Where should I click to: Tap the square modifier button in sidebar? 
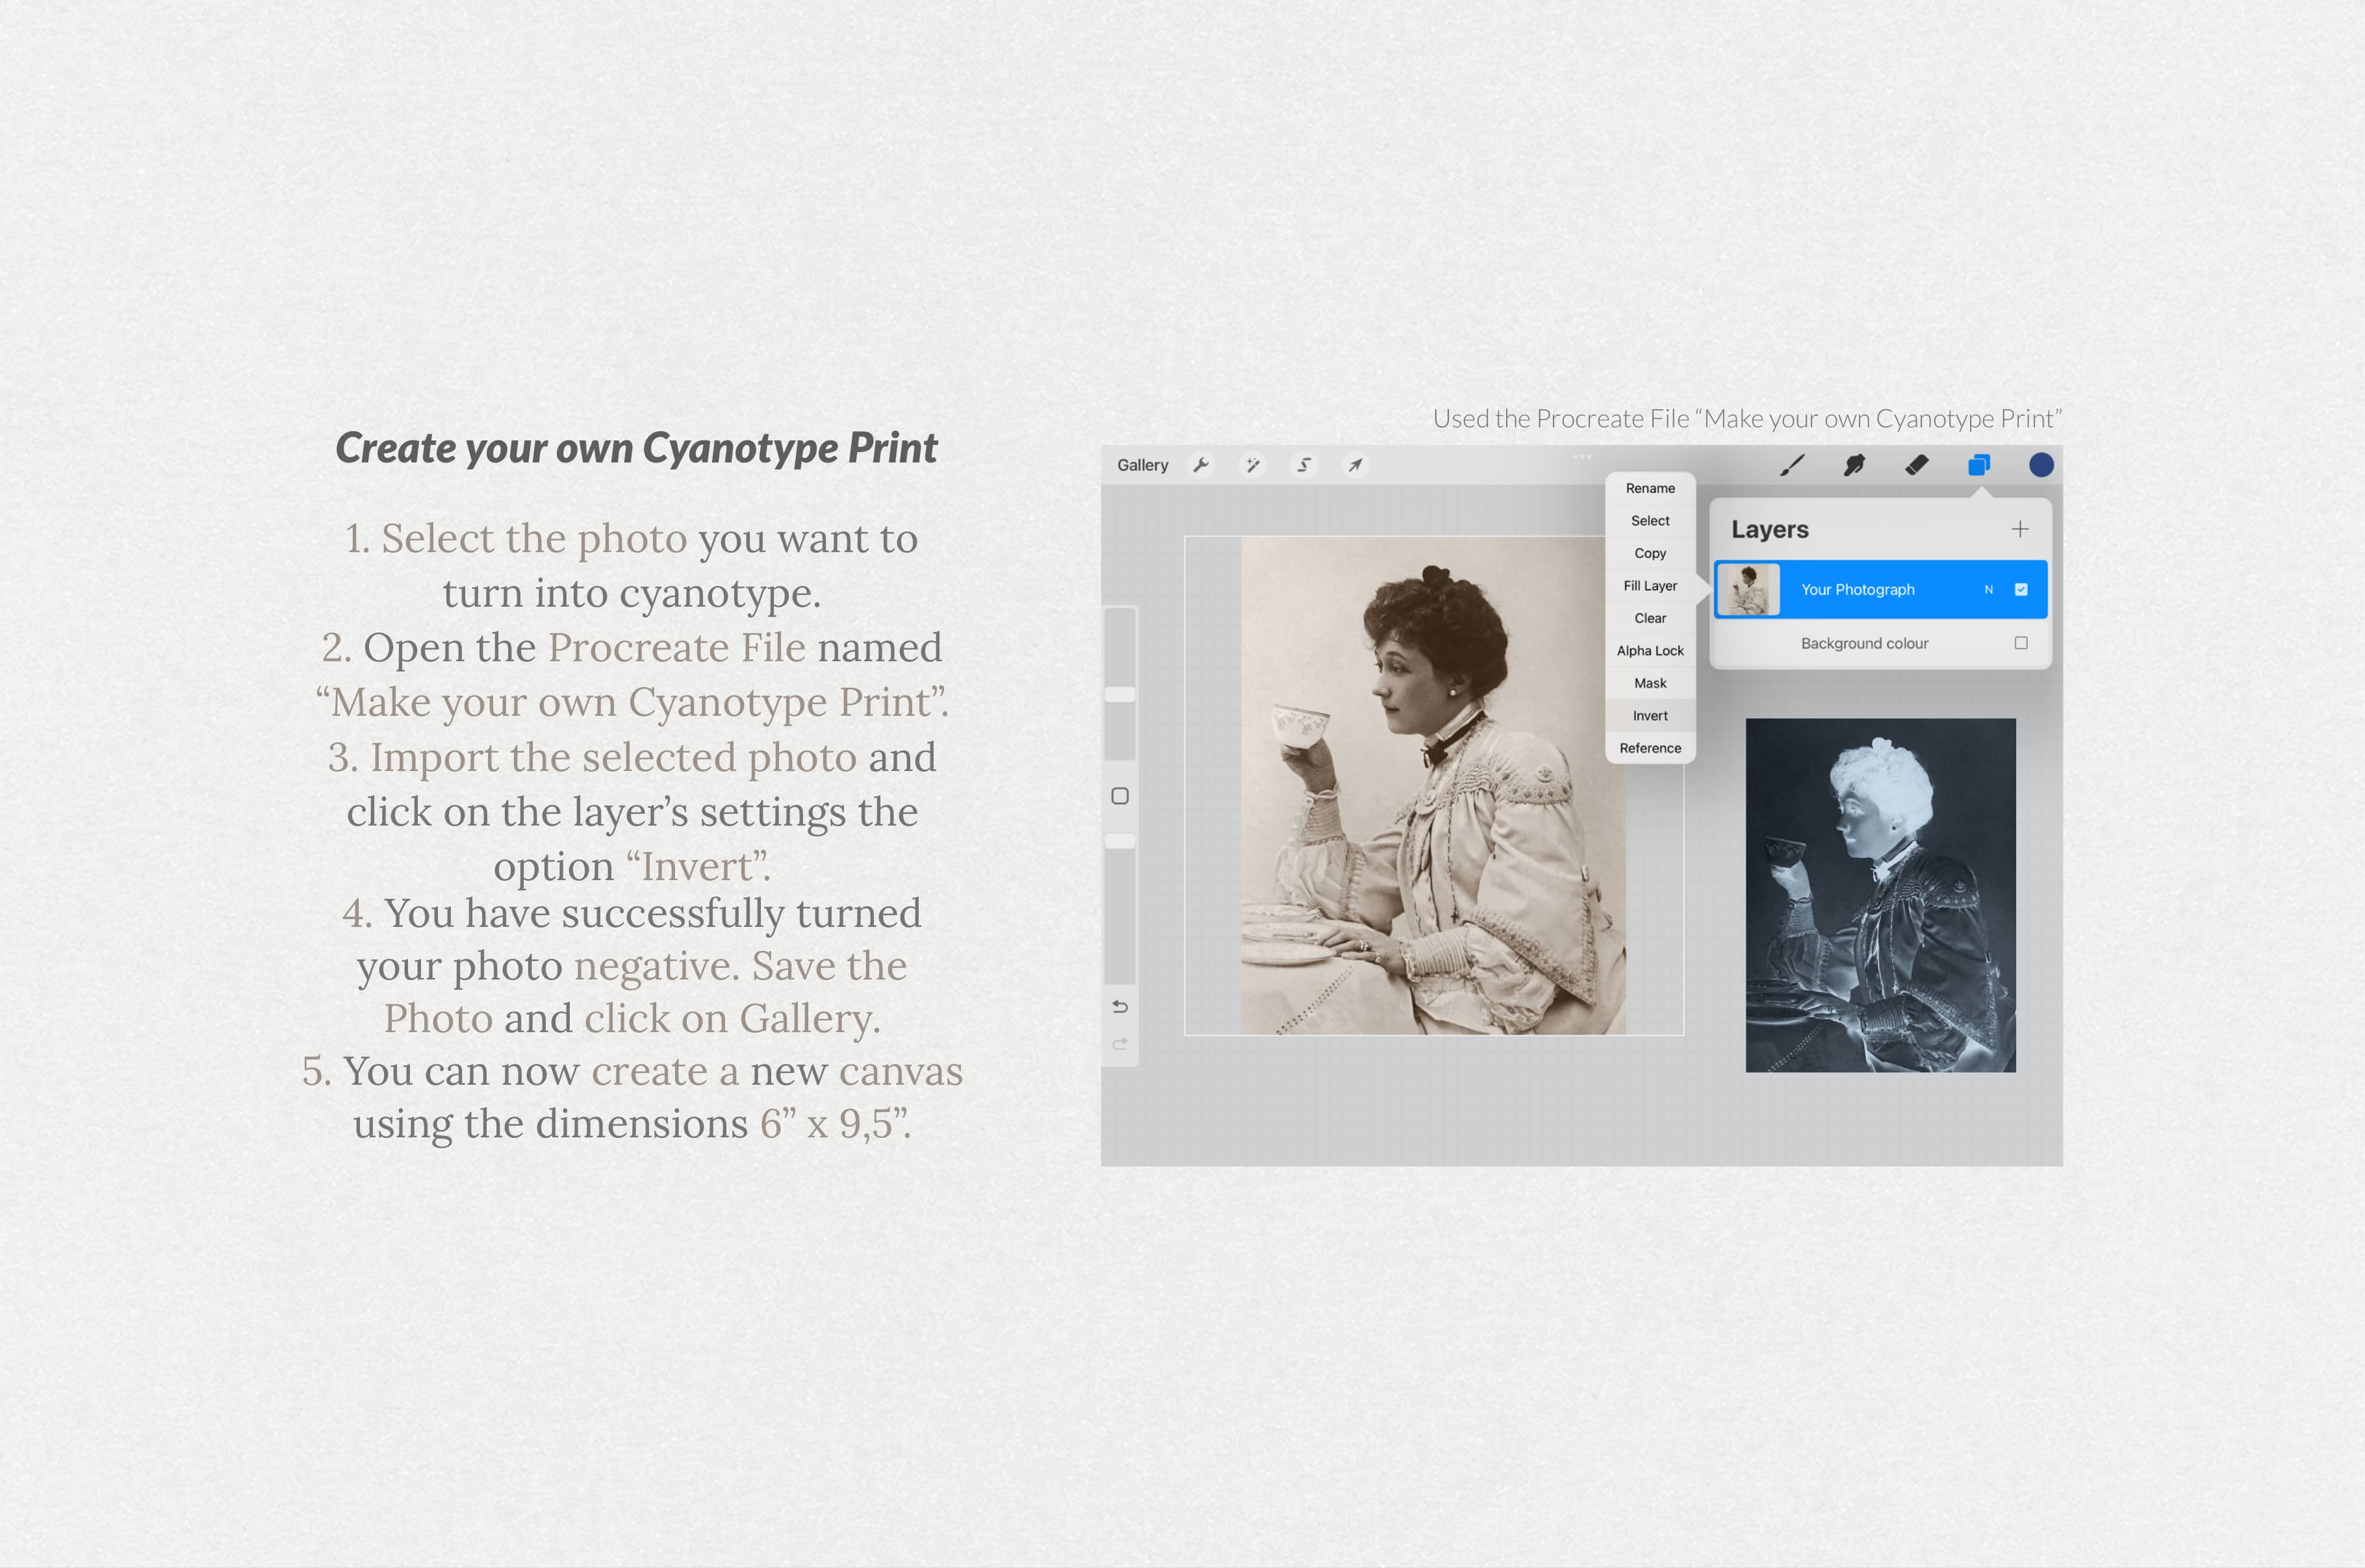point(1120,796)
